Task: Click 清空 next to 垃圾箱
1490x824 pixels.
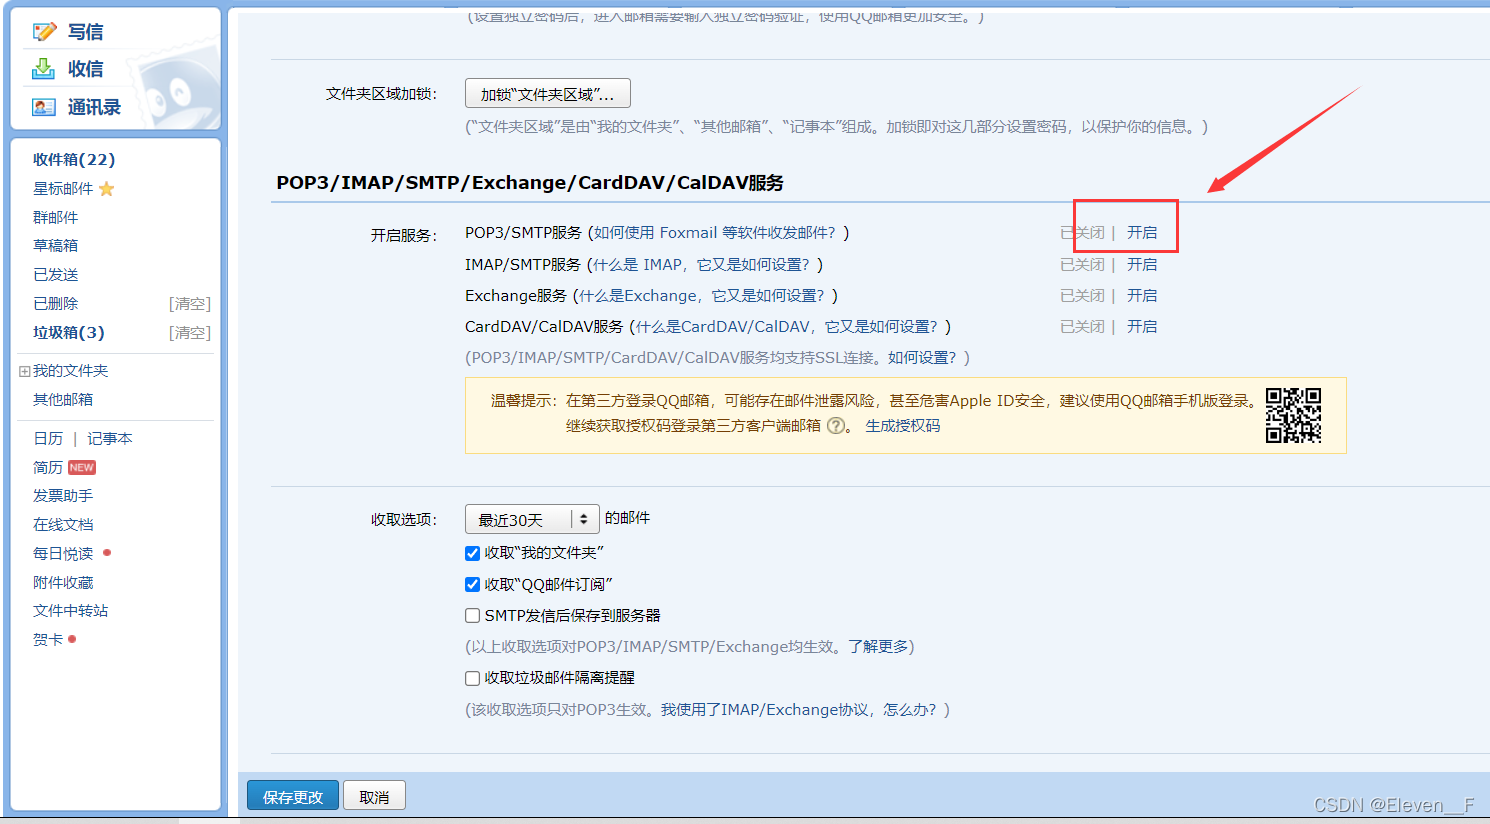Action: tap(190, 333)
